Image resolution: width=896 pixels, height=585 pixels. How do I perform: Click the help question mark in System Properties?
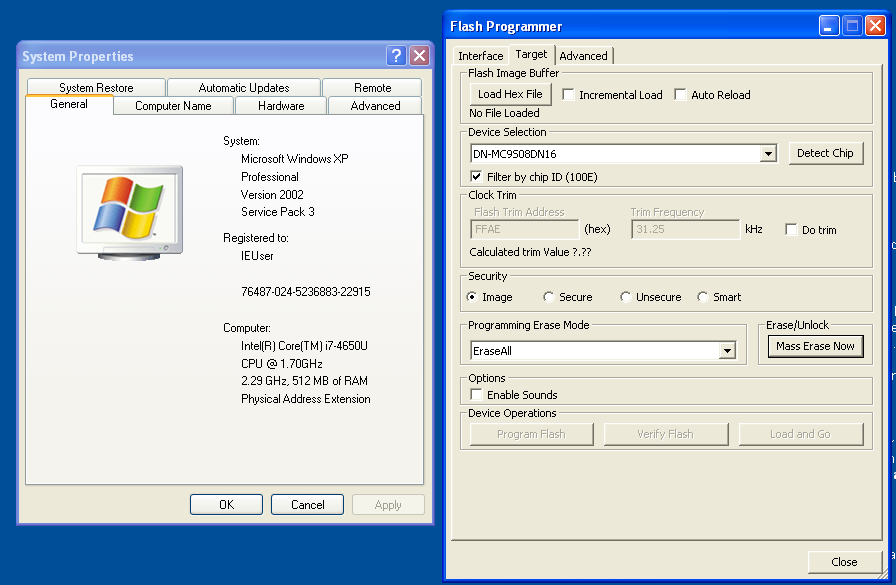pyautogui.click(x=396, y=55)
